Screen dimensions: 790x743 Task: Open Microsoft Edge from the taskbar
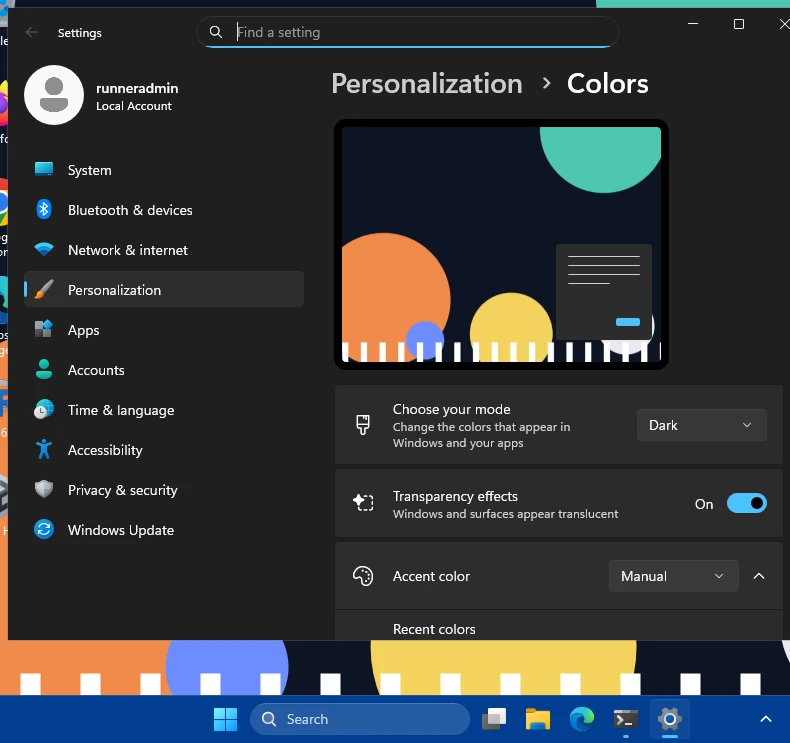click(581, 719)
